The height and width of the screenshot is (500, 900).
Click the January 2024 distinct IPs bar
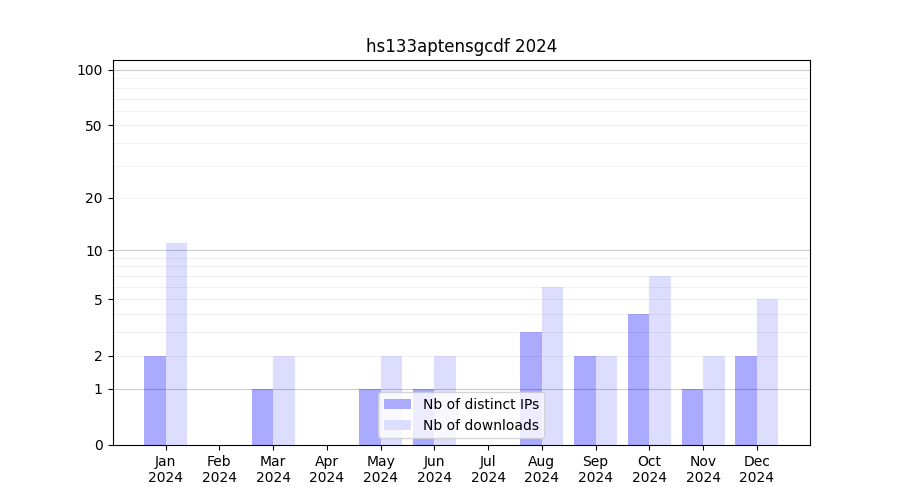155,400
